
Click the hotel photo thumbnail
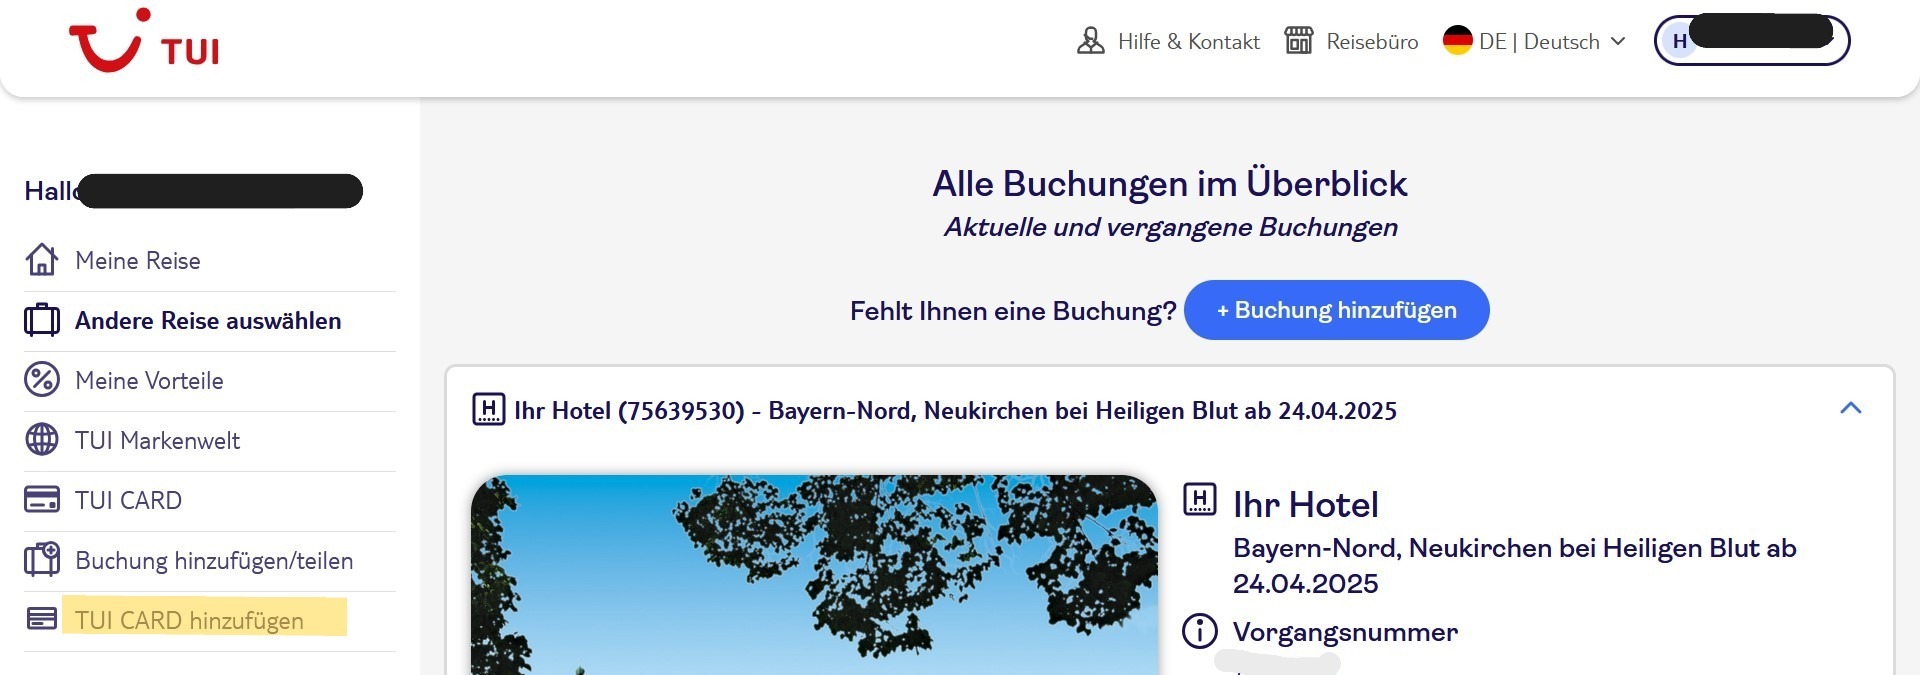pyautogui.click(x=814, y=574)
